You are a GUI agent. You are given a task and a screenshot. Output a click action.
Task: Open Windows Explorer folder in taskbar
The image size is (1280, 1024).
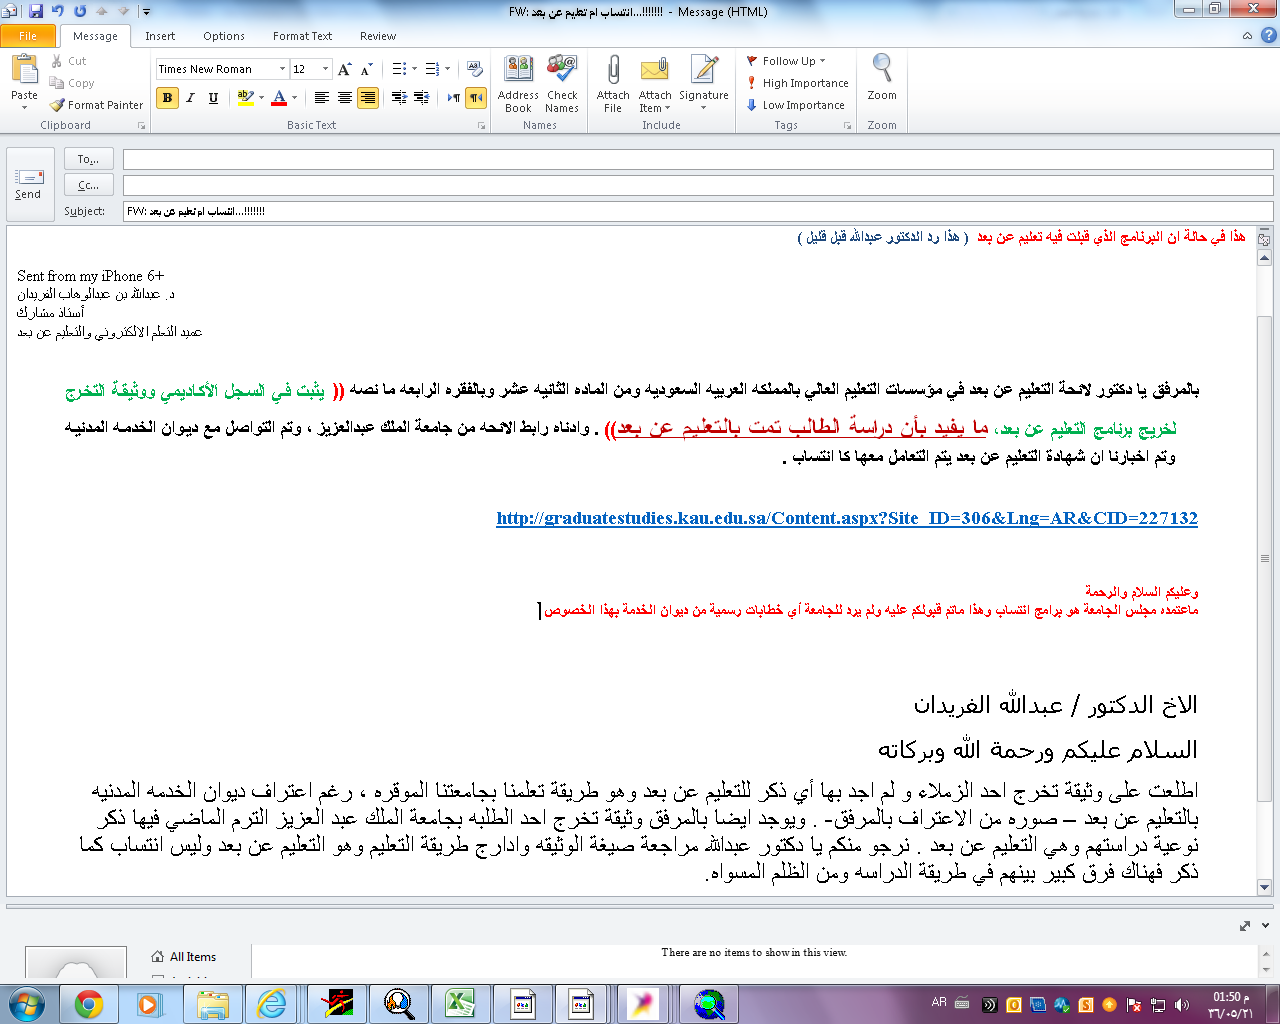point(212,1004)
